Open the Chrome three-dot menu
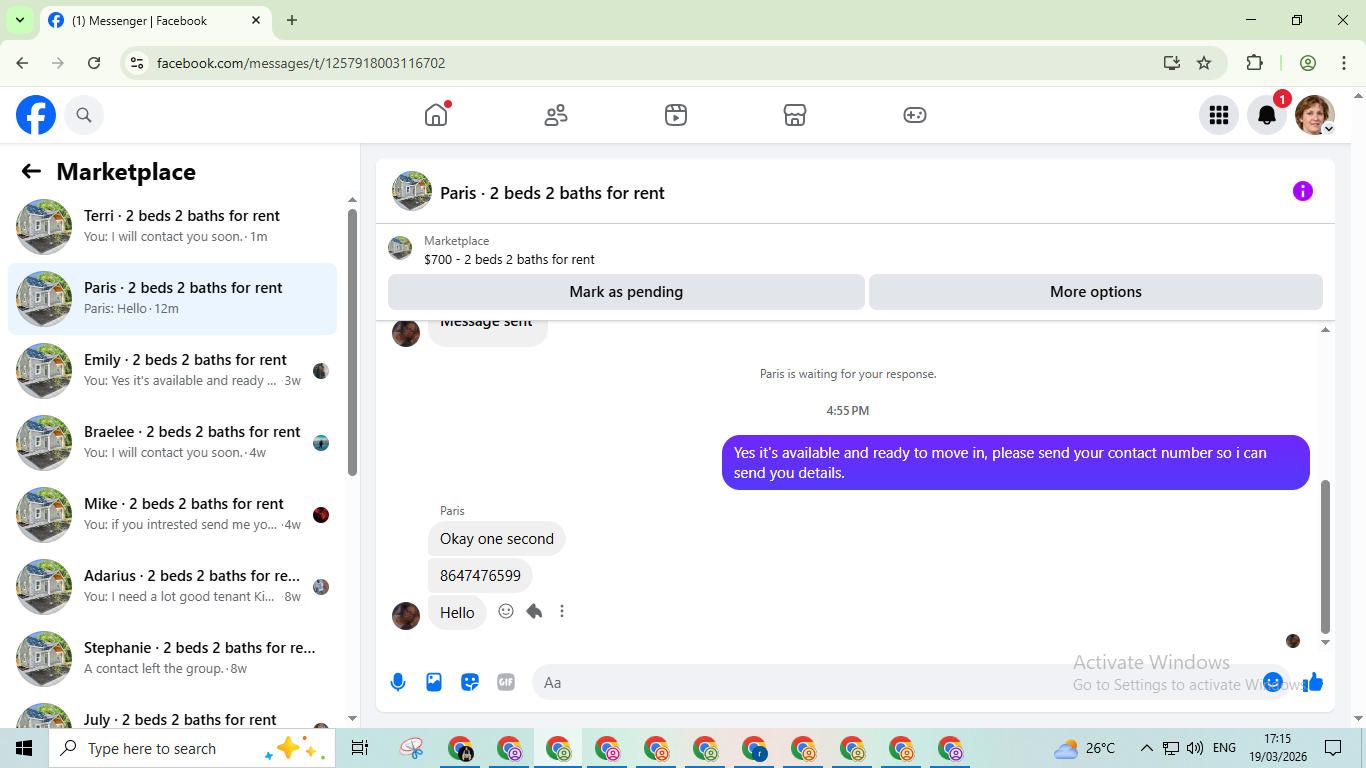Image resolution: width=1366 pixels, height=768 pixels. pos(1343,63)
